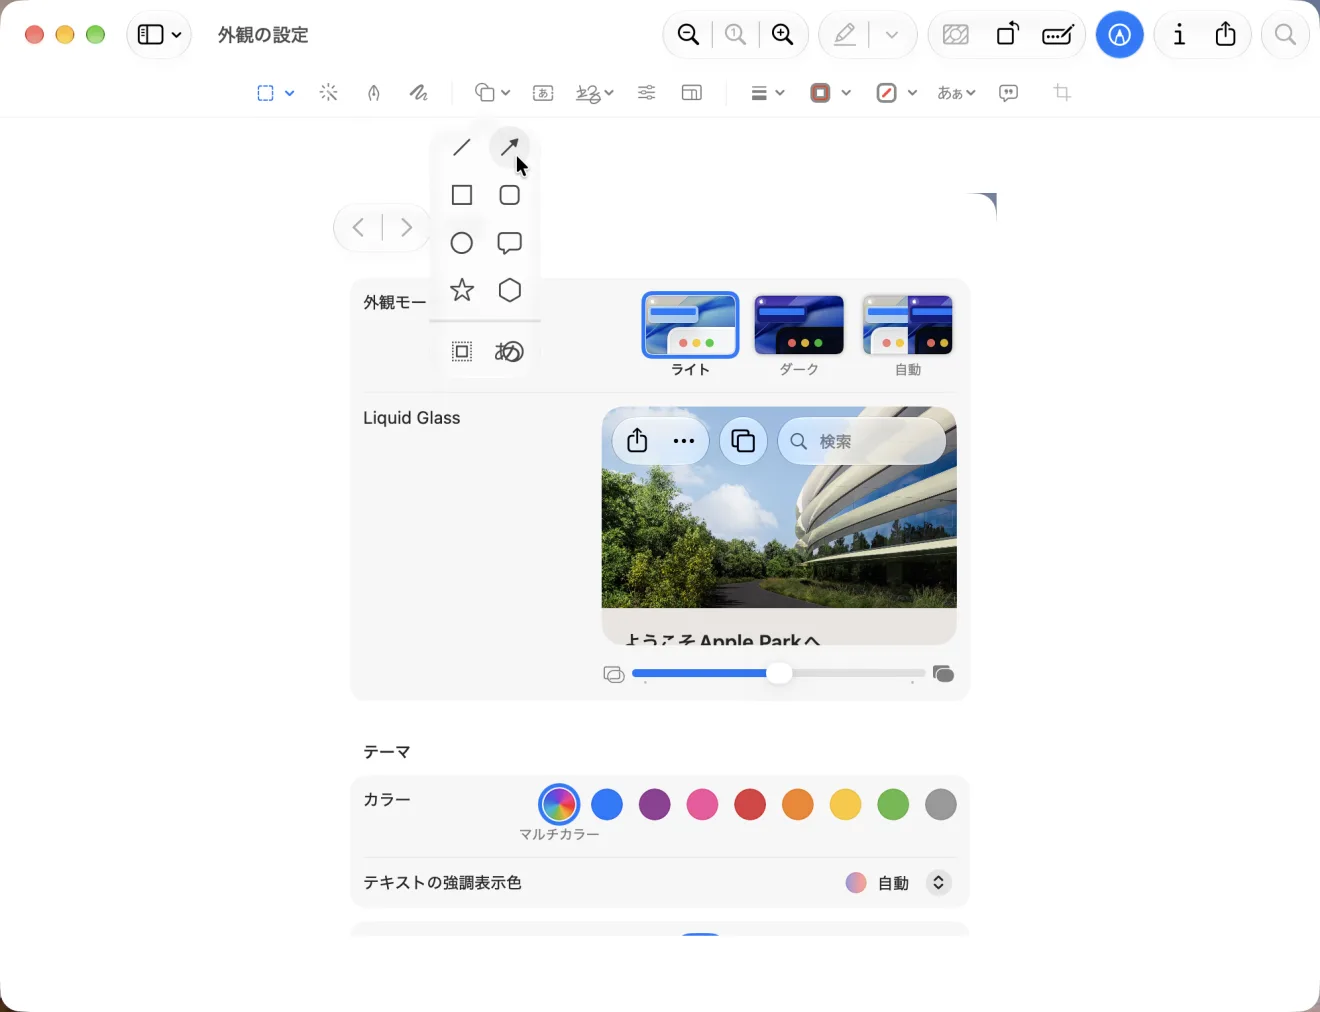Open the Text box tool
Viewport: 1320px width, 1012px height.
543,93
